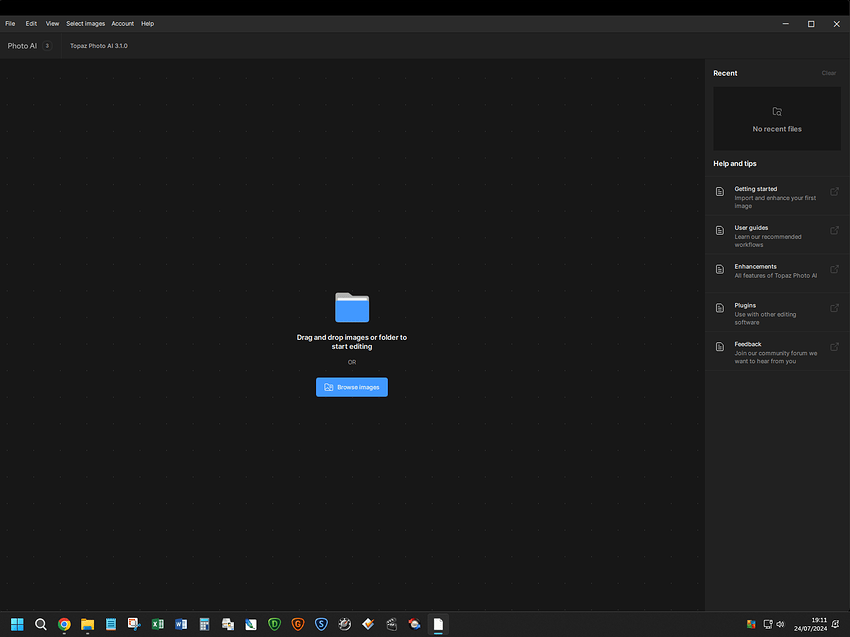This screenshot has height=637, width=850.
Task: Launch Excel from the taskbar
Action: (x=158, y=624)
